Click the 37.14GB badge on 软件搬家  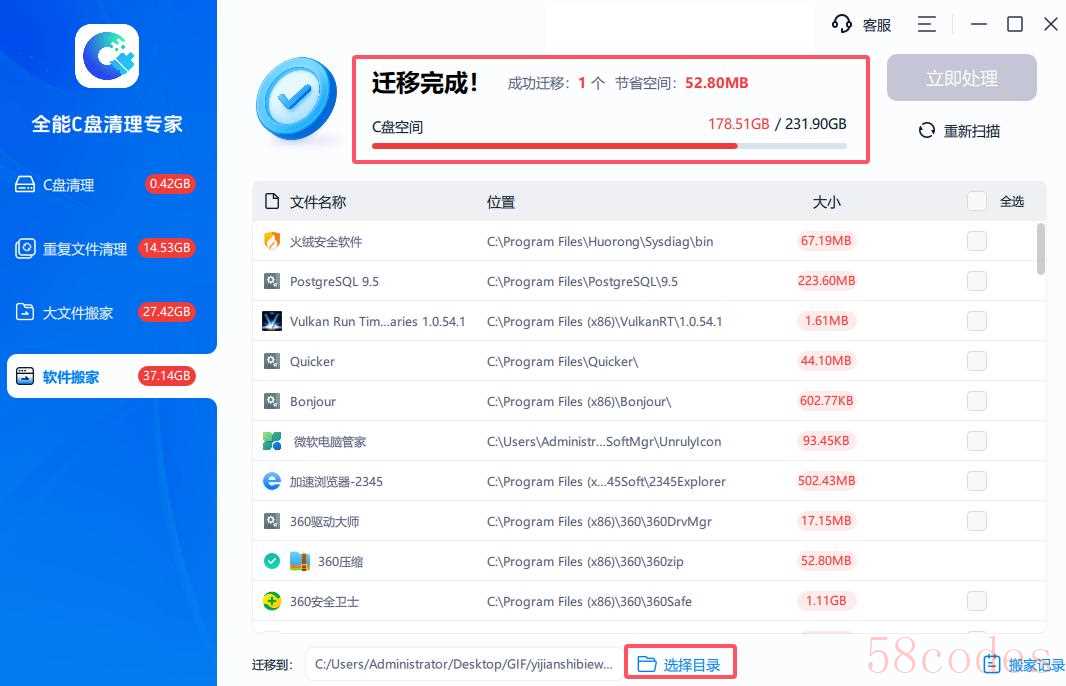(167, 376)
